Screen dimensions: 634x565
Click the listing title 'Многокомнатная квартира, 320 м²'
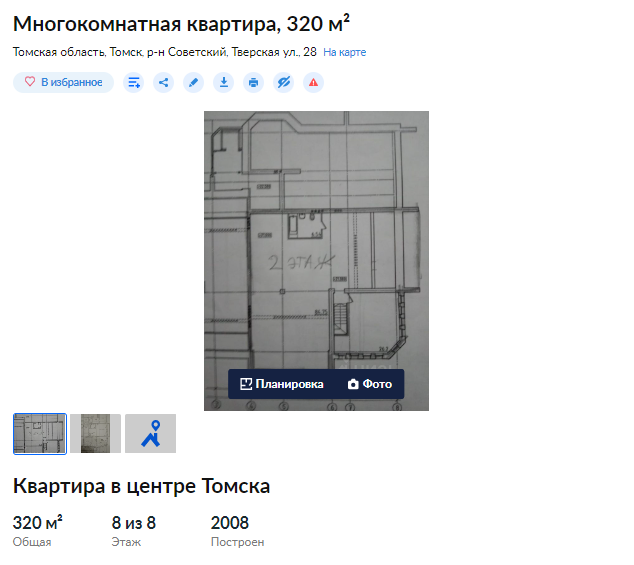click(181, 23)
